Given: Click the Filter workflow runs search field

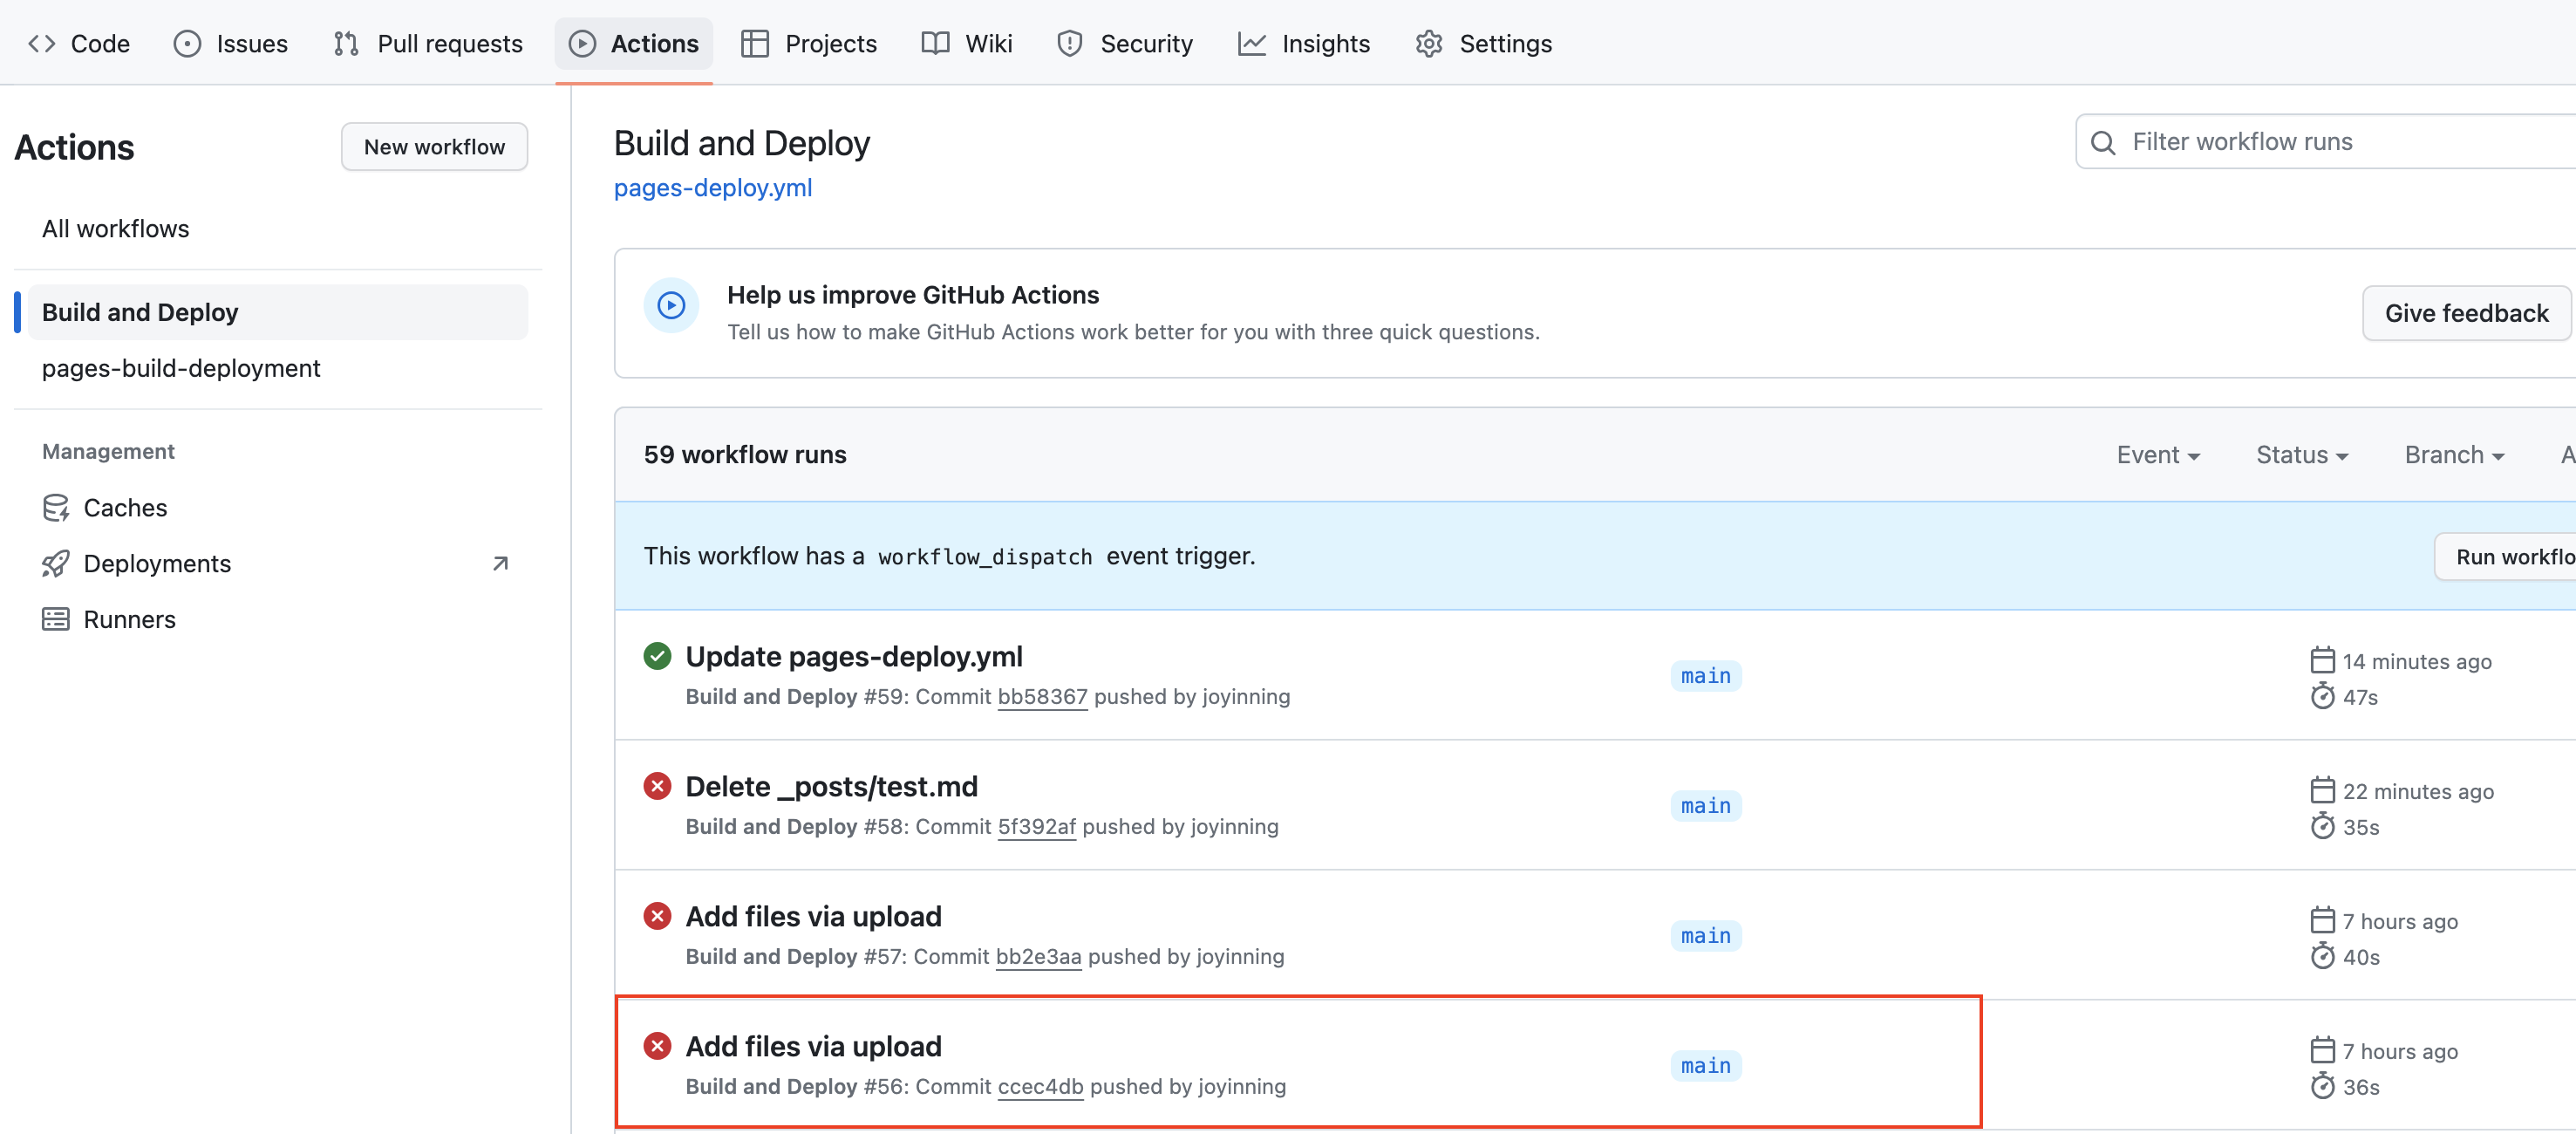Looking at the screenshot, I should tap(2340, 142).
